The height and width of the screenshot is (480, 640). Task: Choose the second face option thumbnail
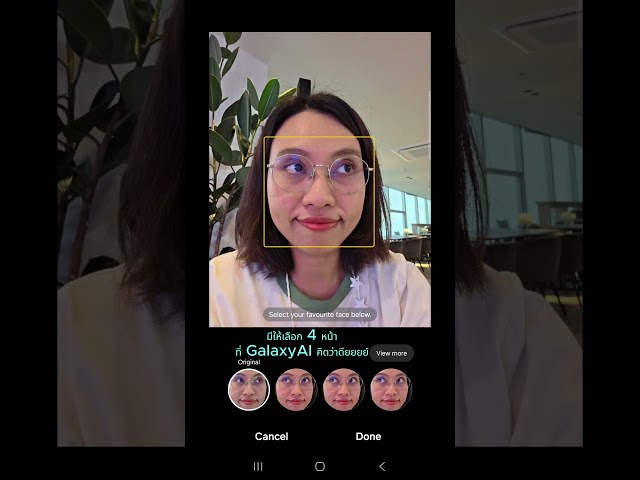pos(296,389)
